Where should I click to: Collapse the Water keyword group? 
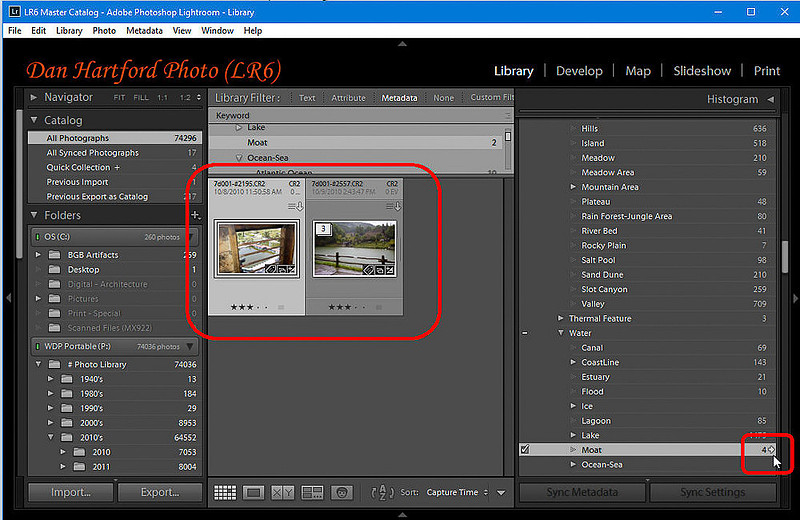561,333
